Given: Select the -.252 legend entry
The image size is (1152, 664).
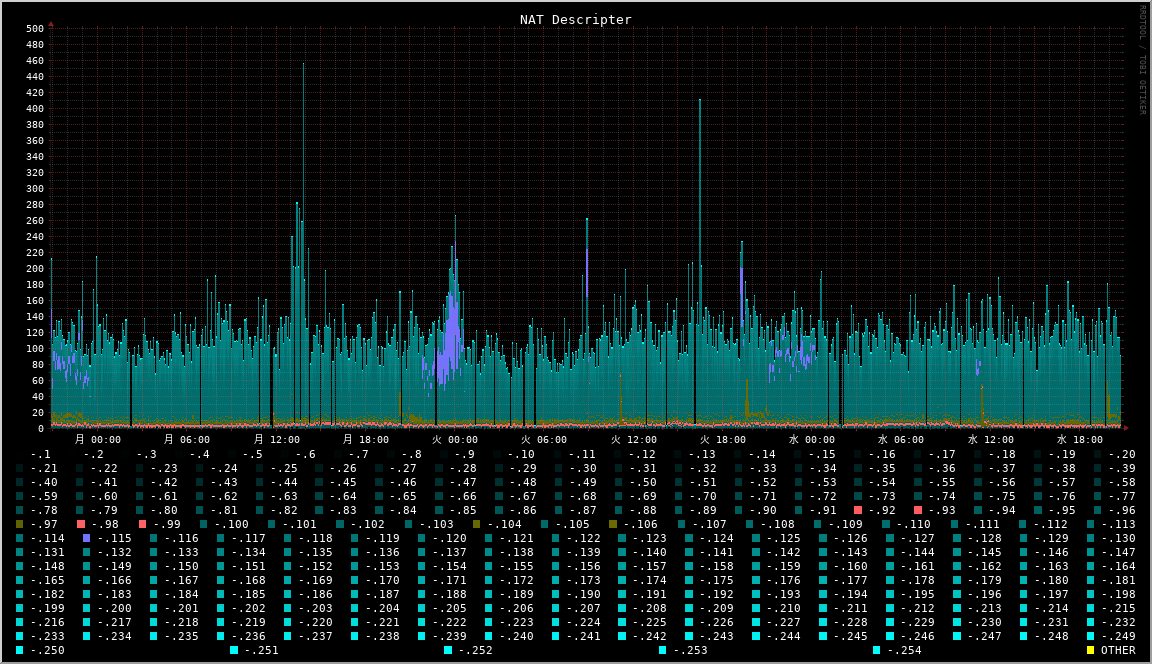Looking at the screenshot, I should [475, 650].
